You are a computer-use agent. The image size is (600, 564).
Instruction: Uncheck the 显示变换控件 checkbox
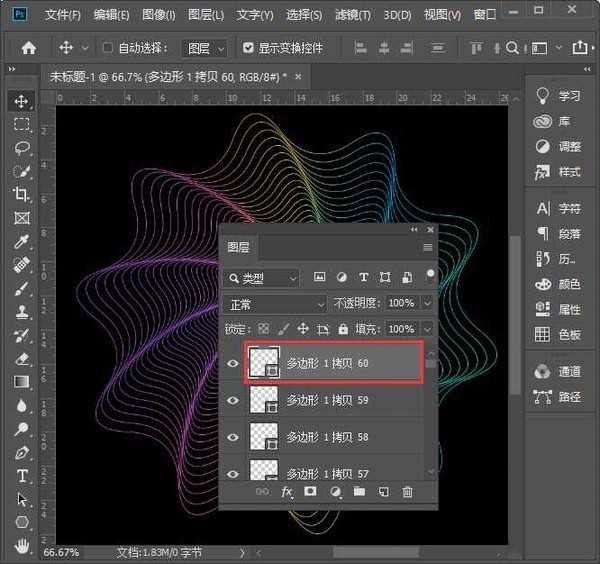(x=248, y=48)
